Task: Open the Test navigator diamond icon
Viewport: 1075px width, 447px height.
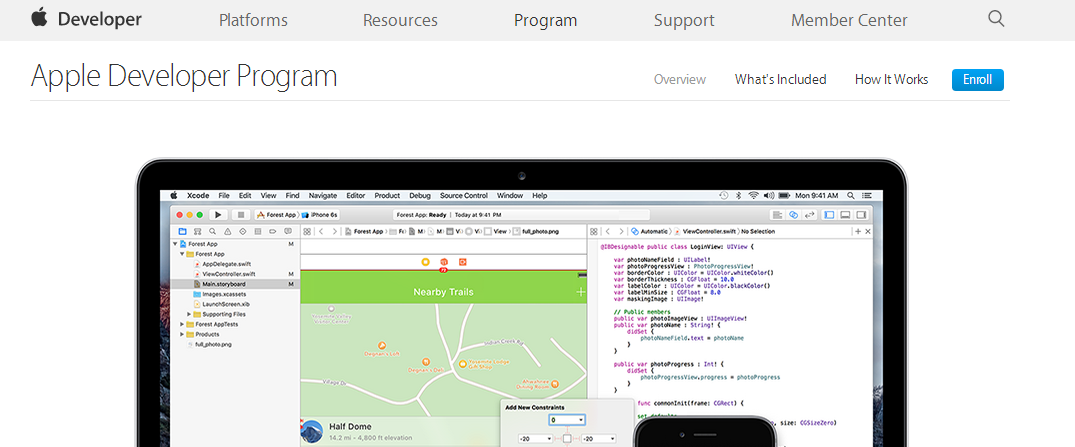Action: point(243,232)
